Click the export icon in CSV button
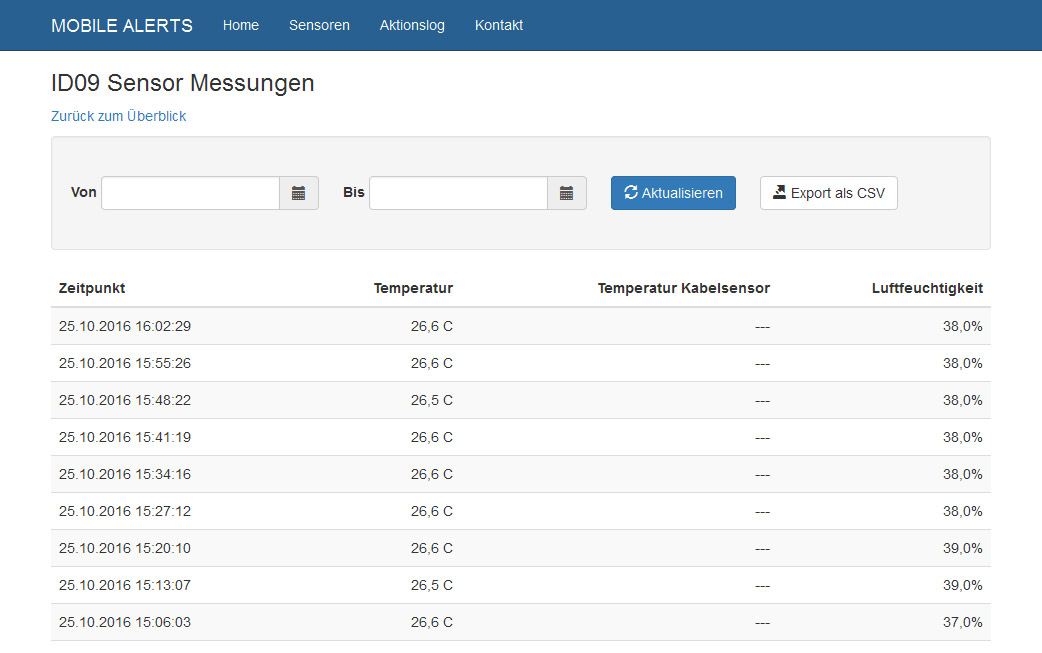 pyautogui.click(x=779, y=193)
